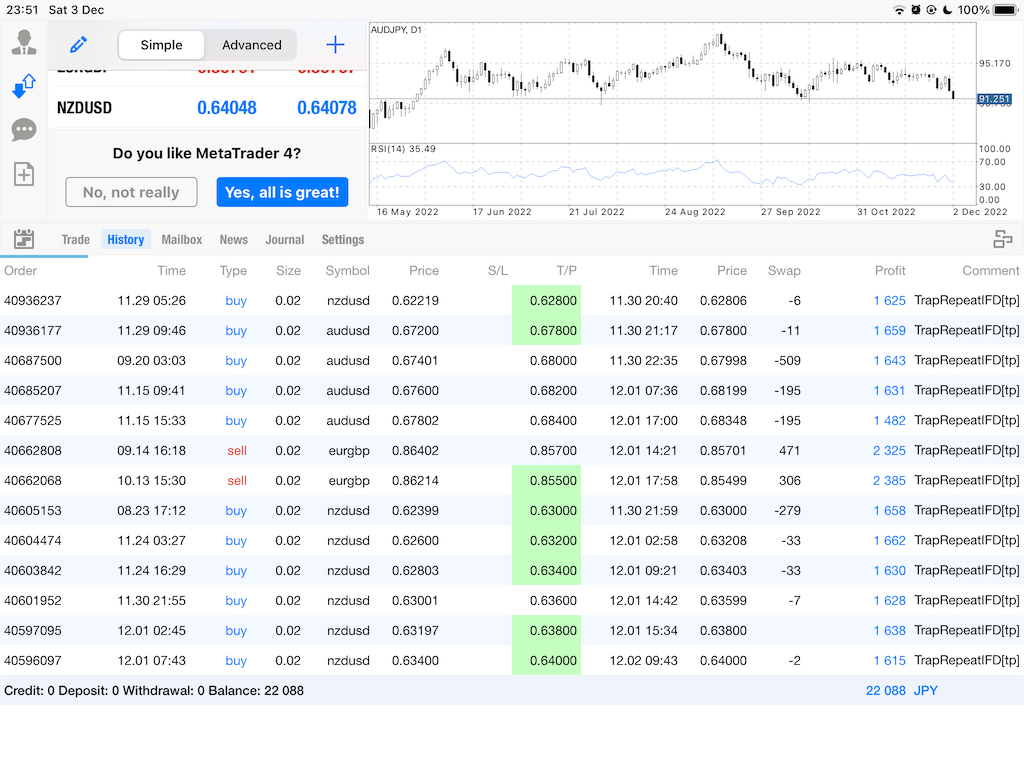
Task: Click the AUDJPY D1 candlestick chart
Action: point(673,83)
